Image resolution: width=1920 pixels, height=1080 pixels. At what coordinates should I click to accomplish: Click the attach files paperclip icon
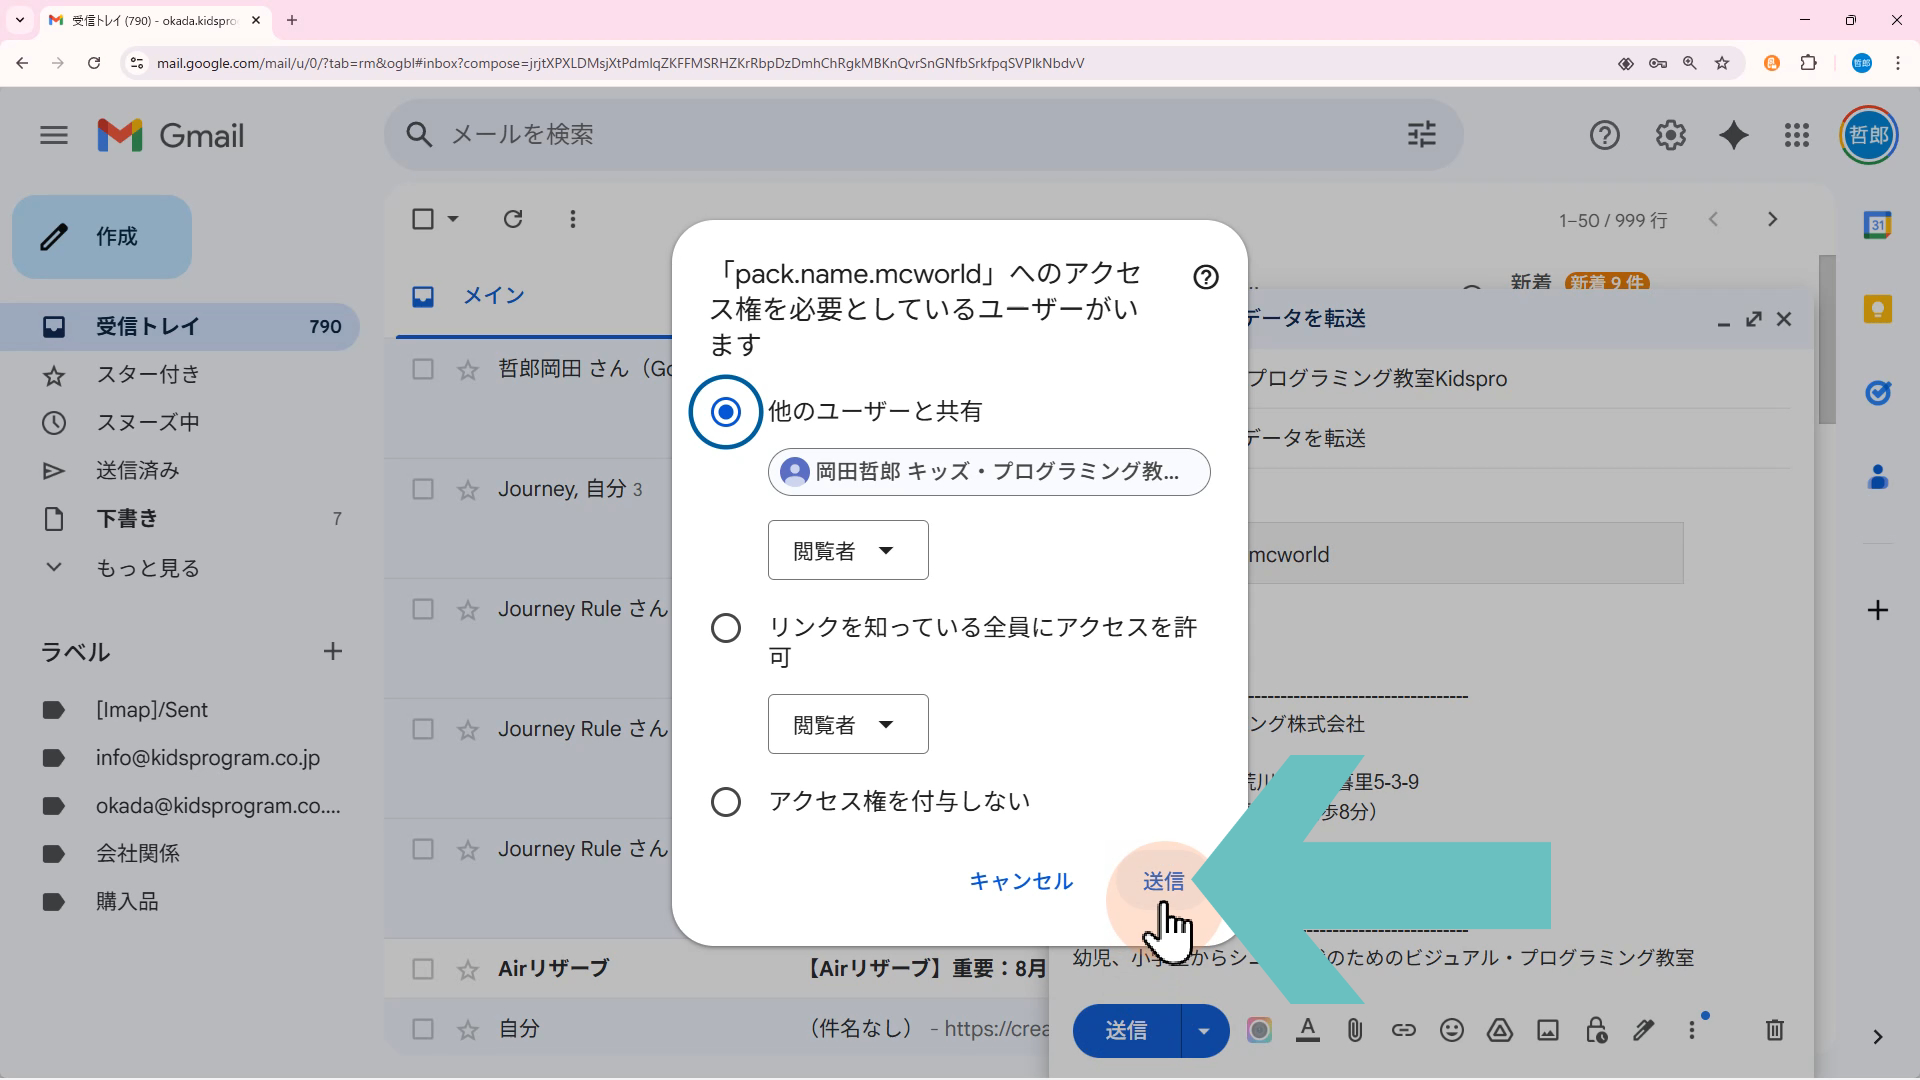(x=1355, y=1030)
